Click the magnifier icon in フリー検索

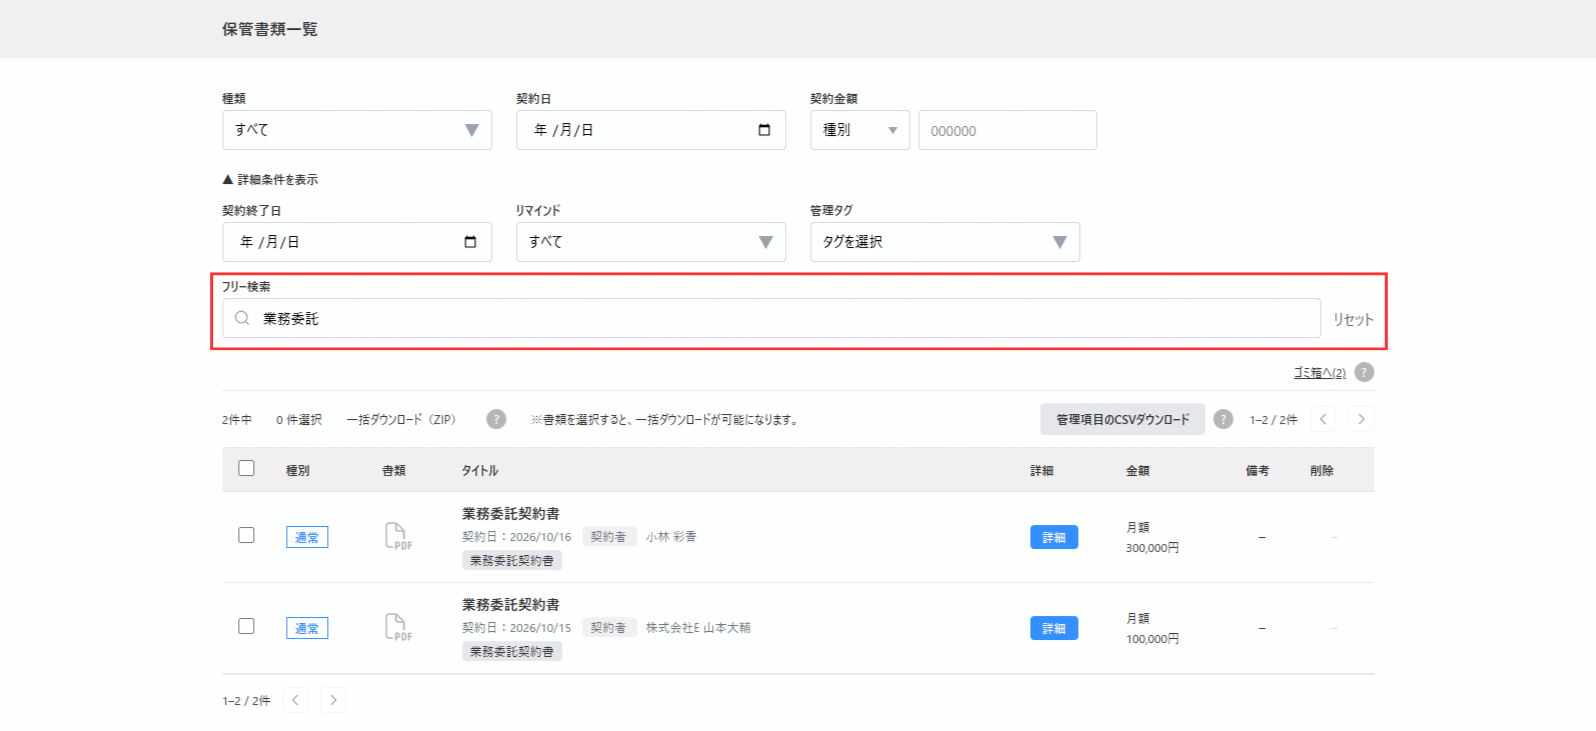242,318
